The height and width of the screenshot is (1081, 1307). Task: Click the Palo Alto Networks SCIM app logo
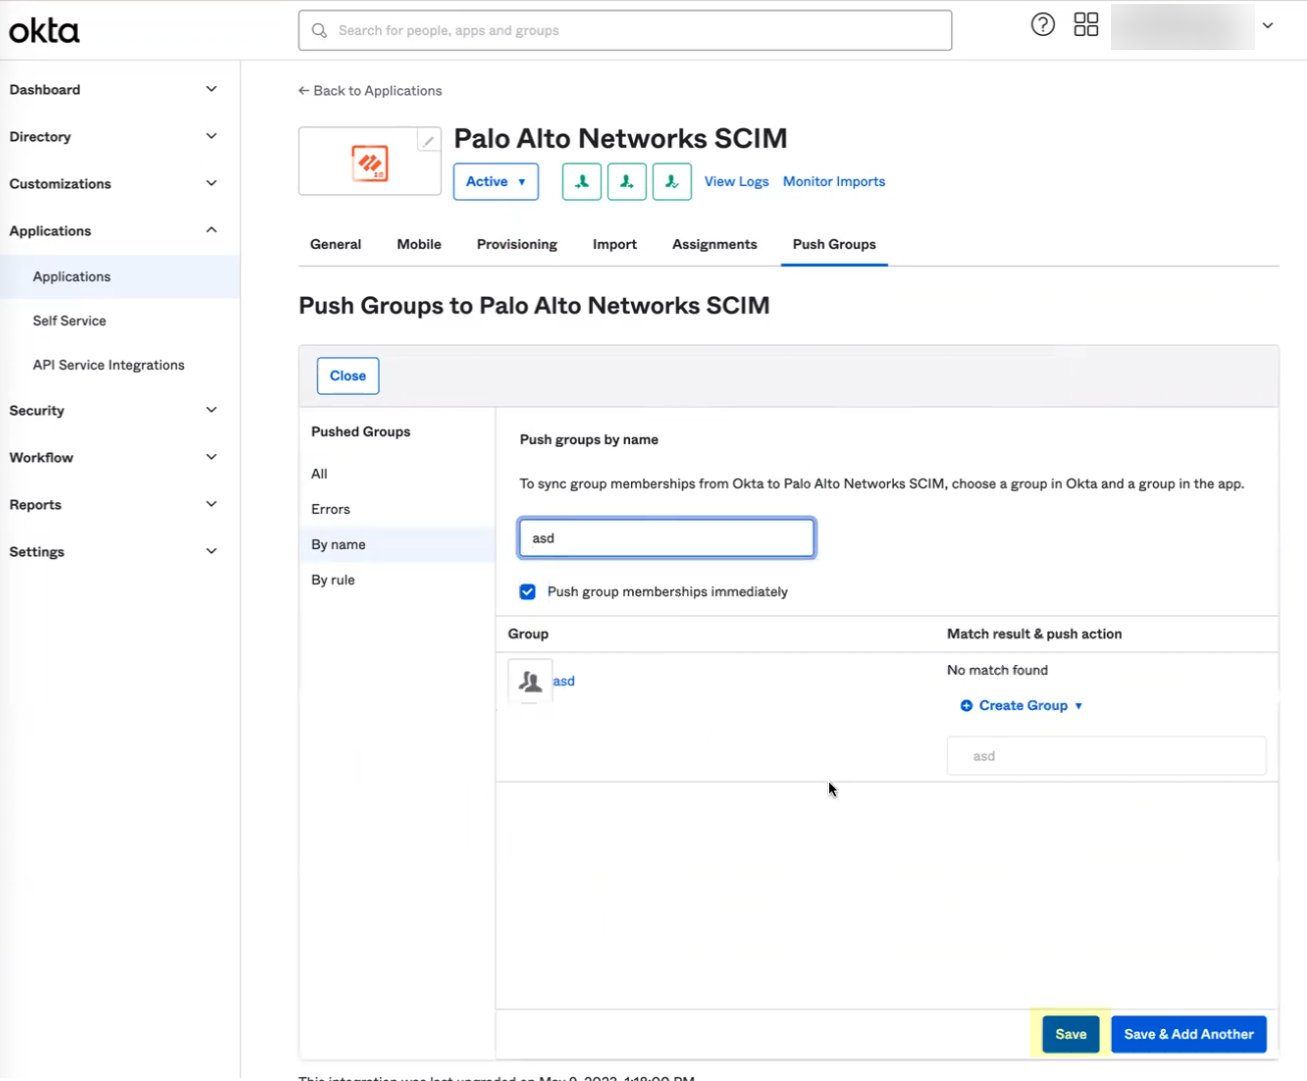tap(369, 161)
